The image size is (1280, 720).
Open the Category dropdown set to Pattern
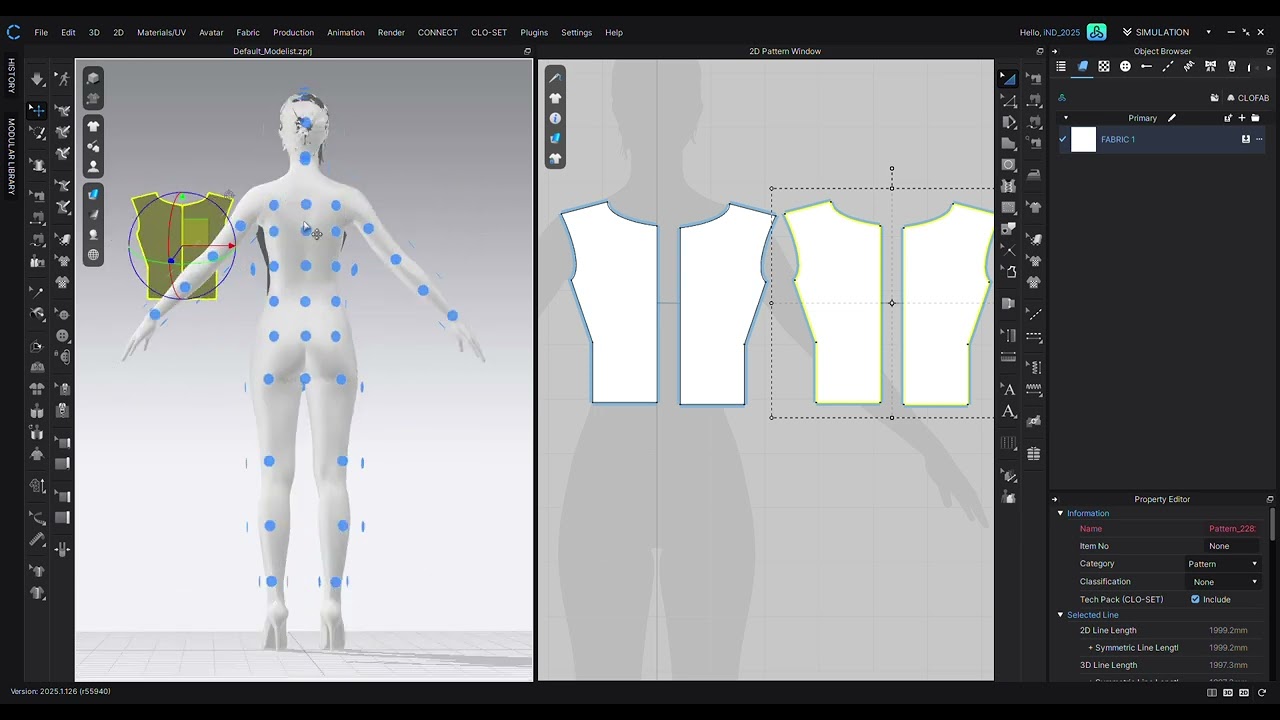click(x=1222, y=564)
